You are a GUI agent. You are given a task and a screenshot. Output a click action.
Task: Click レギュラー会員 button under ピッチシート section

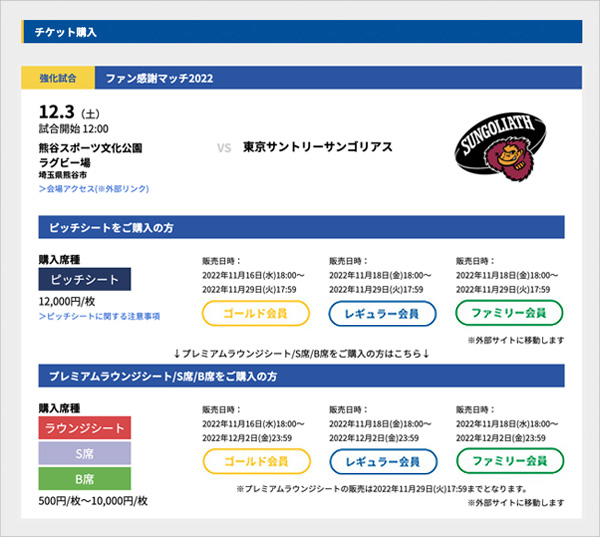(382, 313)
